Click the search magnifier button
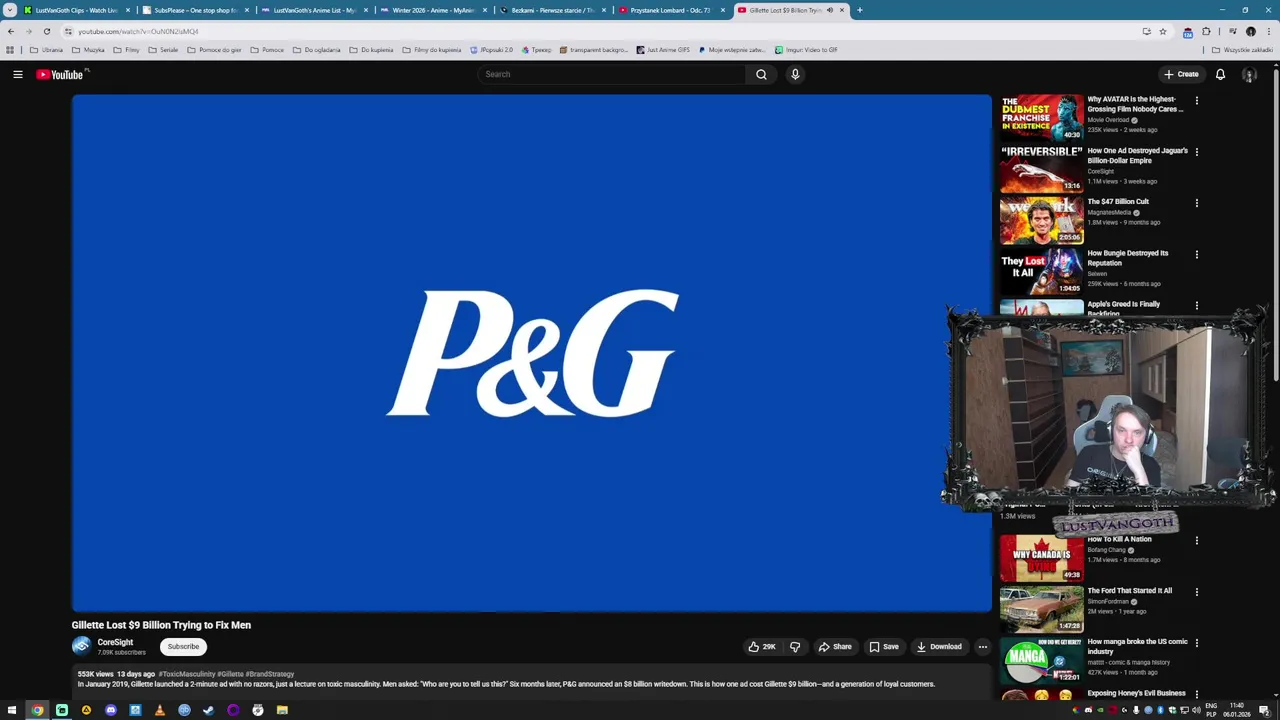The width and height of the screenshot is (1280, 720). (x=761, y=74)
